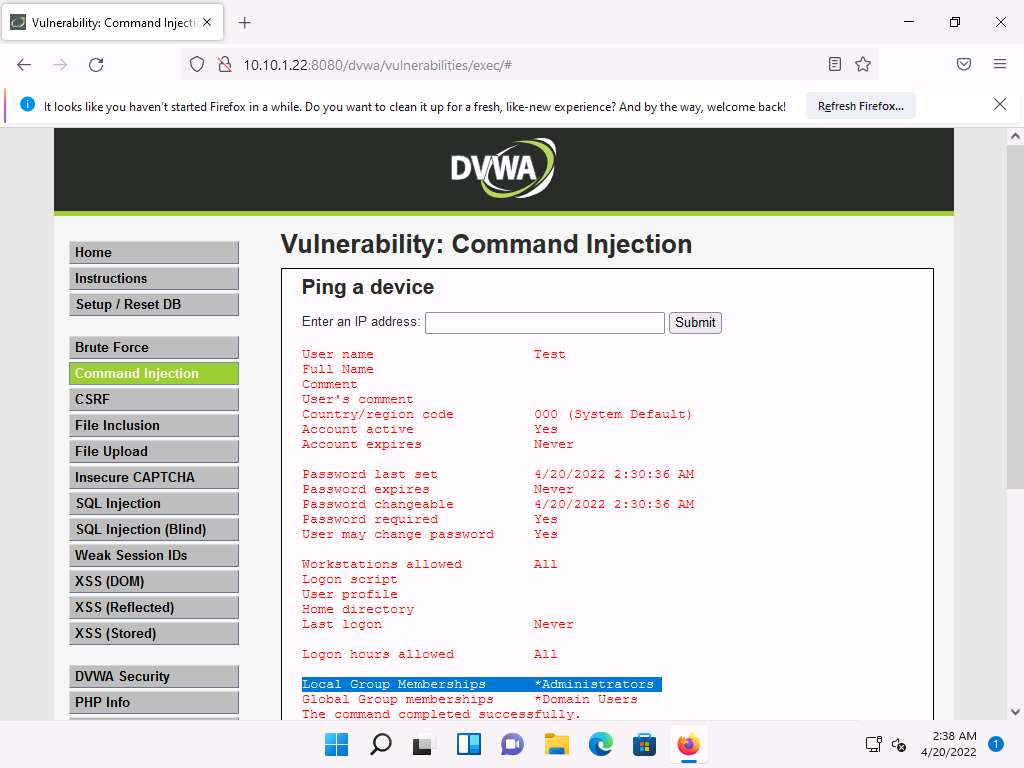Image resolution: width=1024 pixels, height=768 pixels.
Task: Click the shield tracking protection icon
Action: pyautogui.click(x=197, y=65)
